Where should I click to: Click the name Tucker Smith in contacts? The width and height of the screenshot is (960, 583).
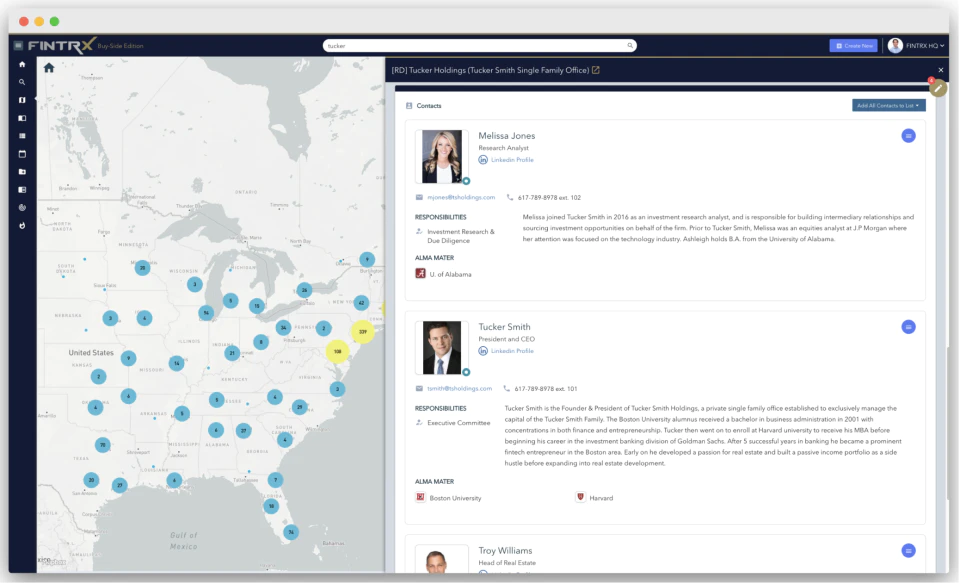[x=504, y=327]
